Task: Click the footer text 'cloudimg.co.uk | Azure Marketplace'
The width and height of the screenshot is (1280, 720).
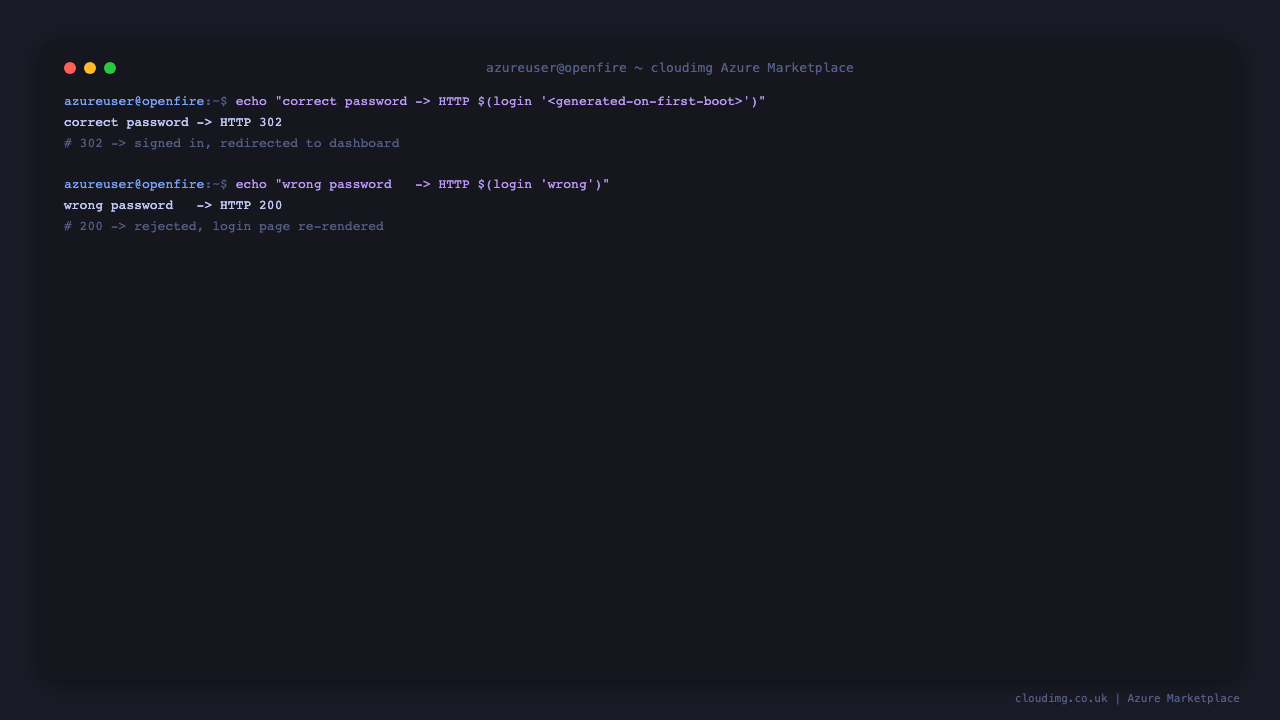Action: 1127,699
